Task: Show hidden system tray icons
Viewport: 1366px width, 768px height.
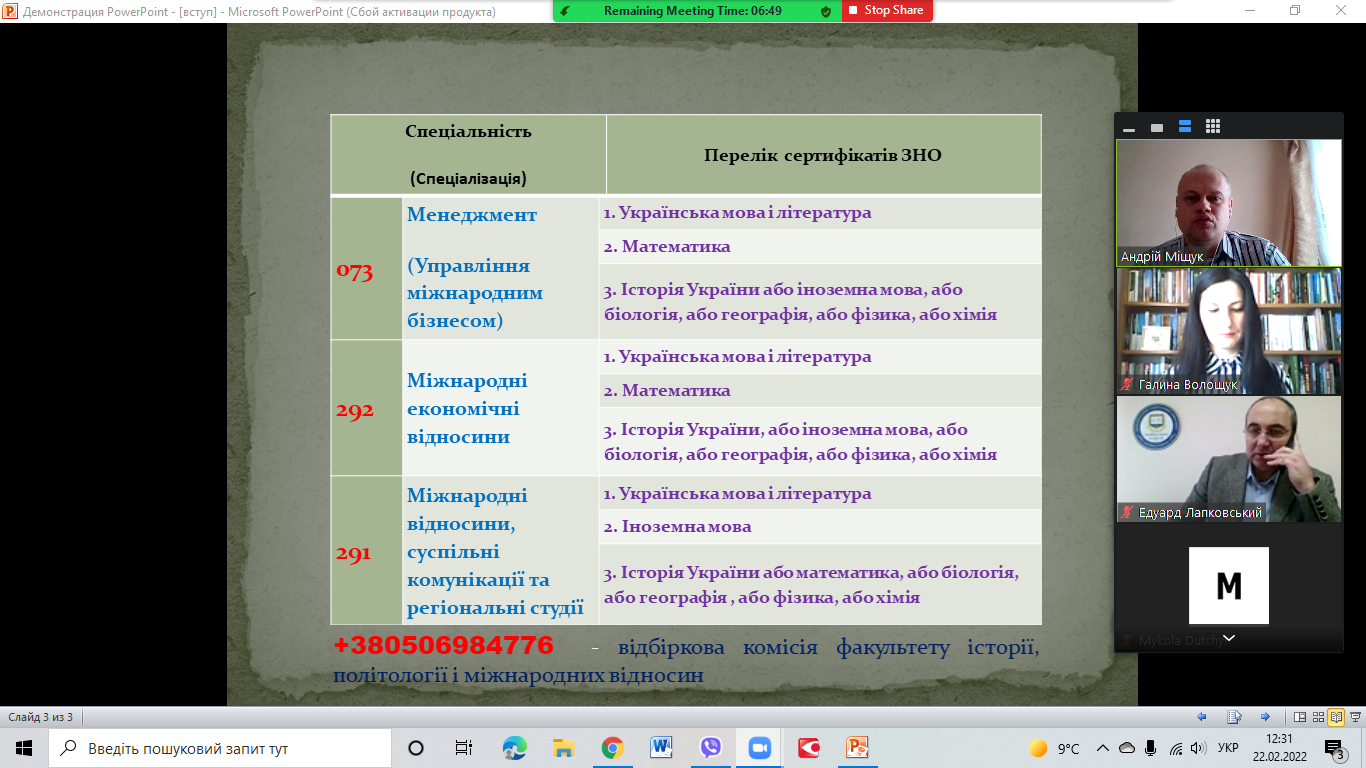Action: click(1103, 748)
